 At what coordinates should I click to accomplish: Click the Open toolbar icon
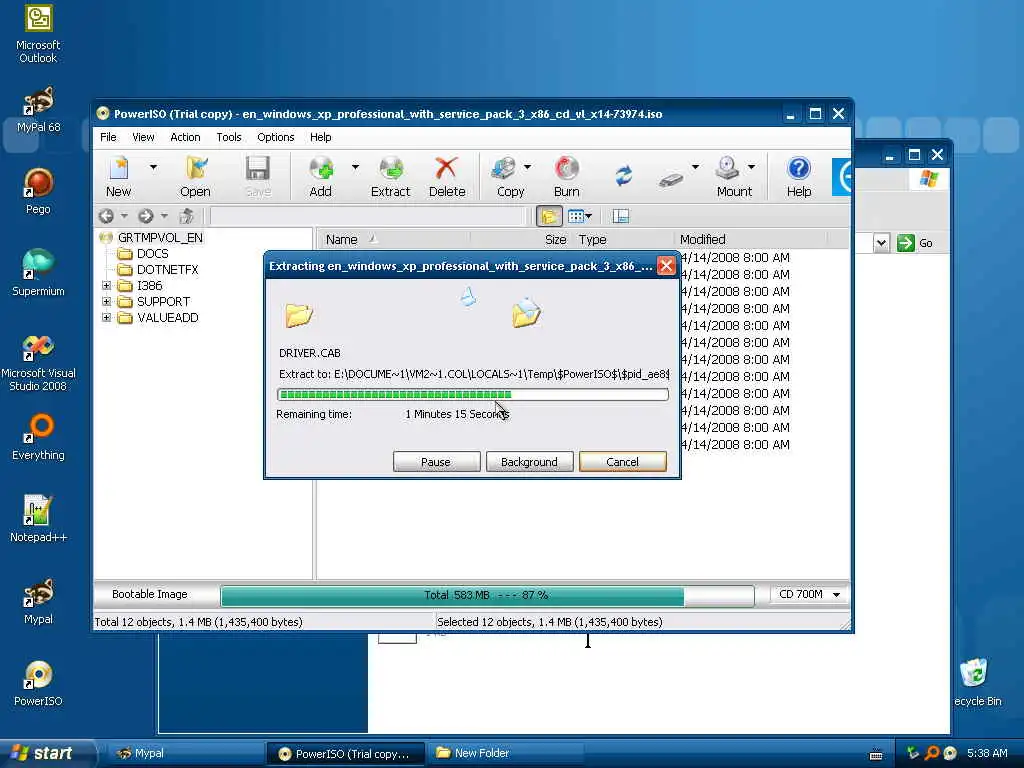coord(195,176)
